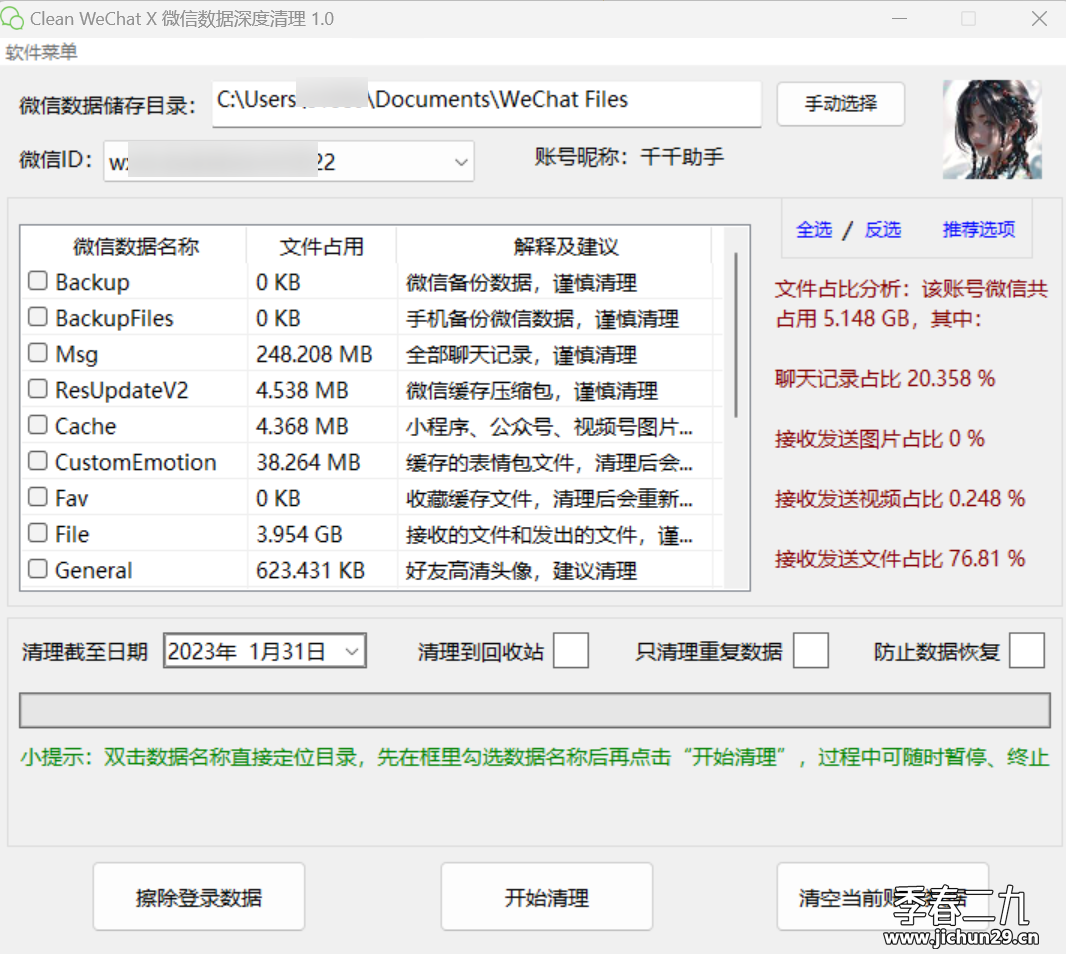Click the 全部聊天记录，谨慎清理 description

click(x=521, y=355)
